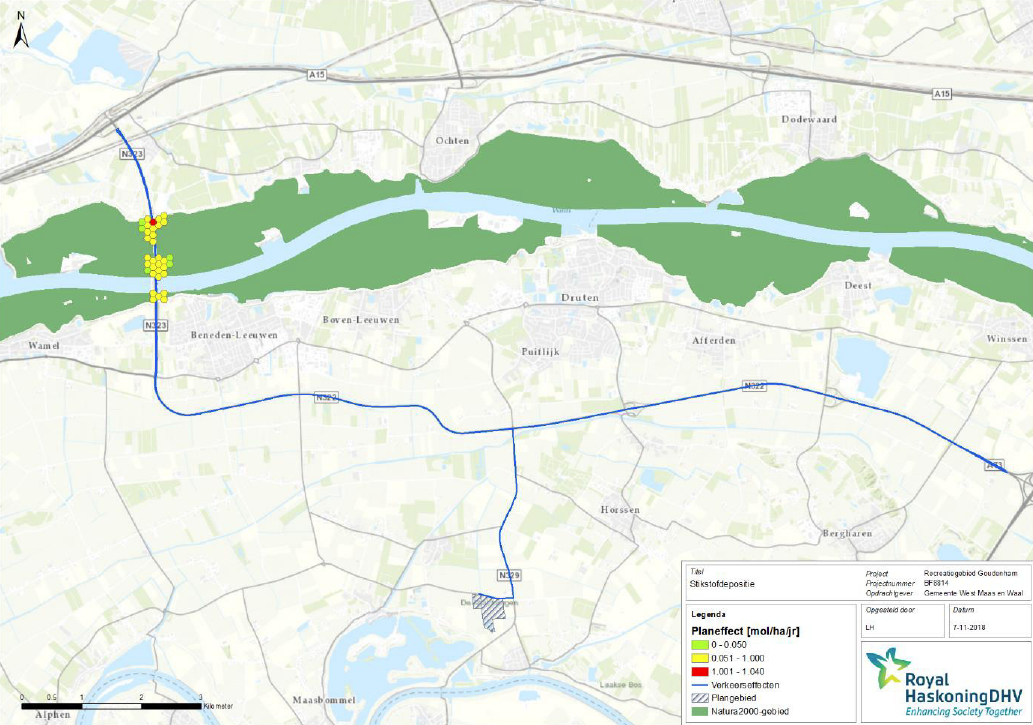The width and height of the screenshot is (1033, 725).
Task: Click the project name Recreatiegebied Goudenham
Action: point(970,573)
